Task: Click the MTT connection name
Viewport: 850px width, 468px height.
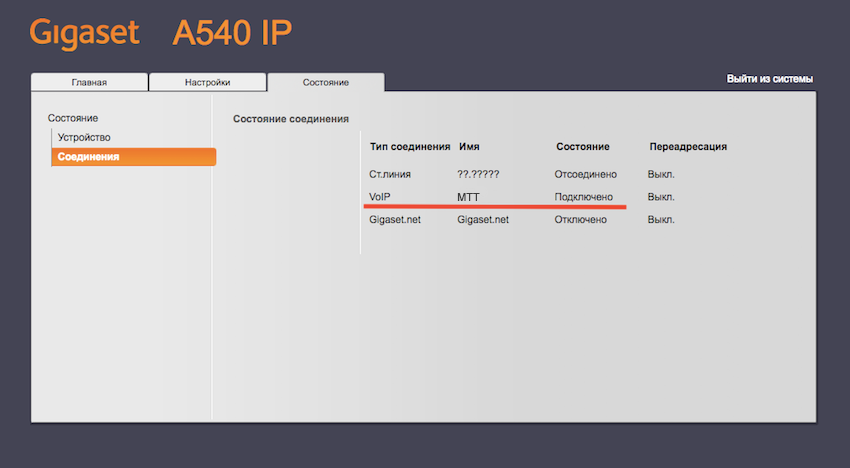Action: [x=468, y=197]
